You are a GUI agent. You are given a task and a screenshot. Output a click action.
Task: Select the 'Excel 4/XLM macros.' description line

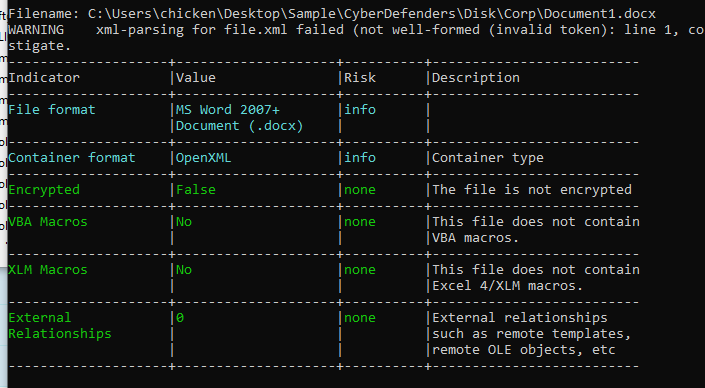click(x=508, y=286)
